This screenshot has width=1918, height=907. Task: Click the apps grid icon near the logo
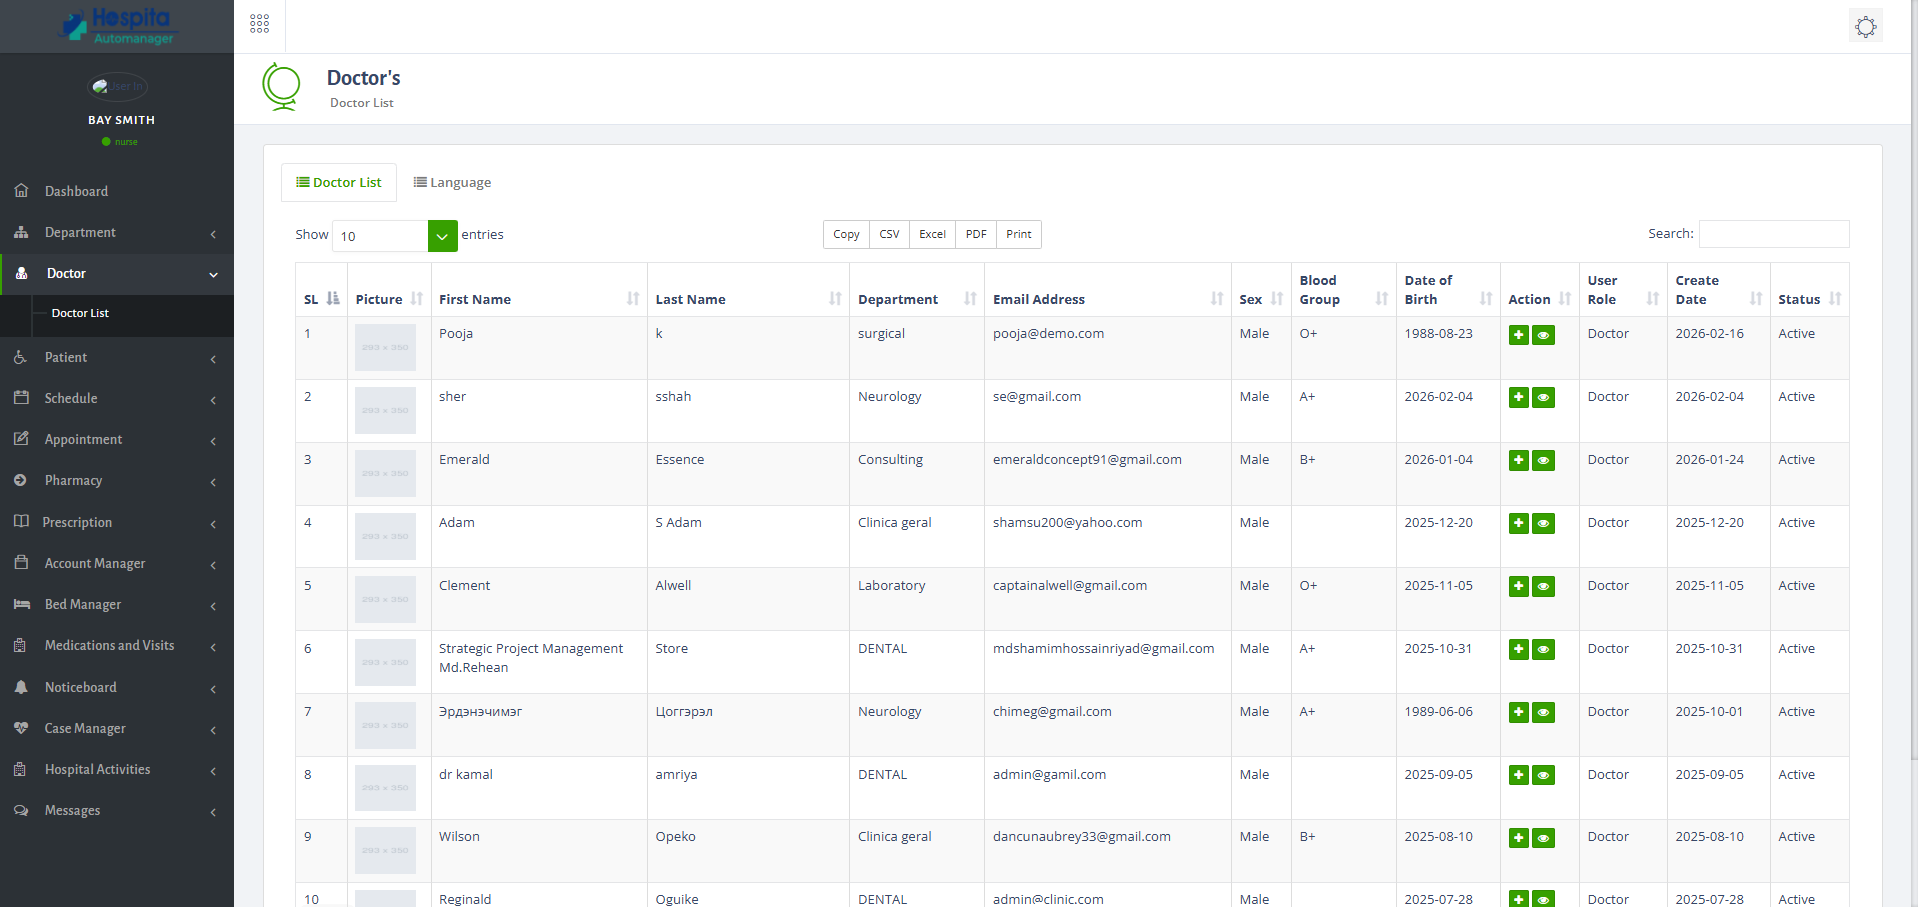point(259,23)
